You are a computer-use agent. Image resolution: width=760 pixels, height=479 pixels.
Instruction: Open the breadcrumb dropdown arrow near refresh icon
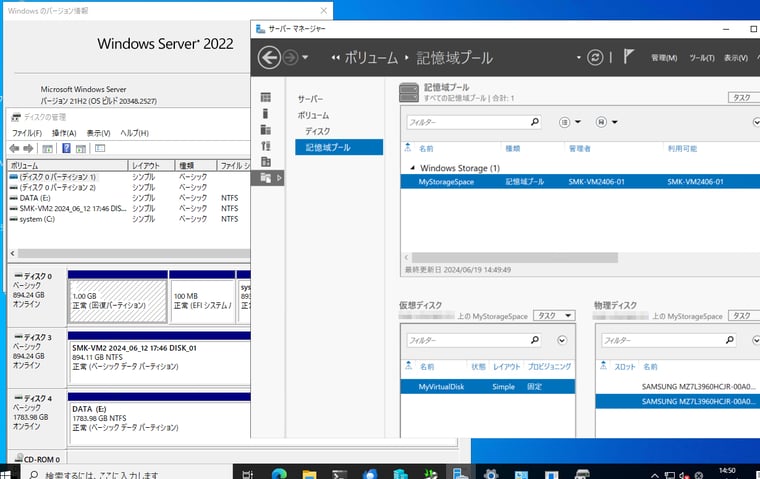pos(578,58)
